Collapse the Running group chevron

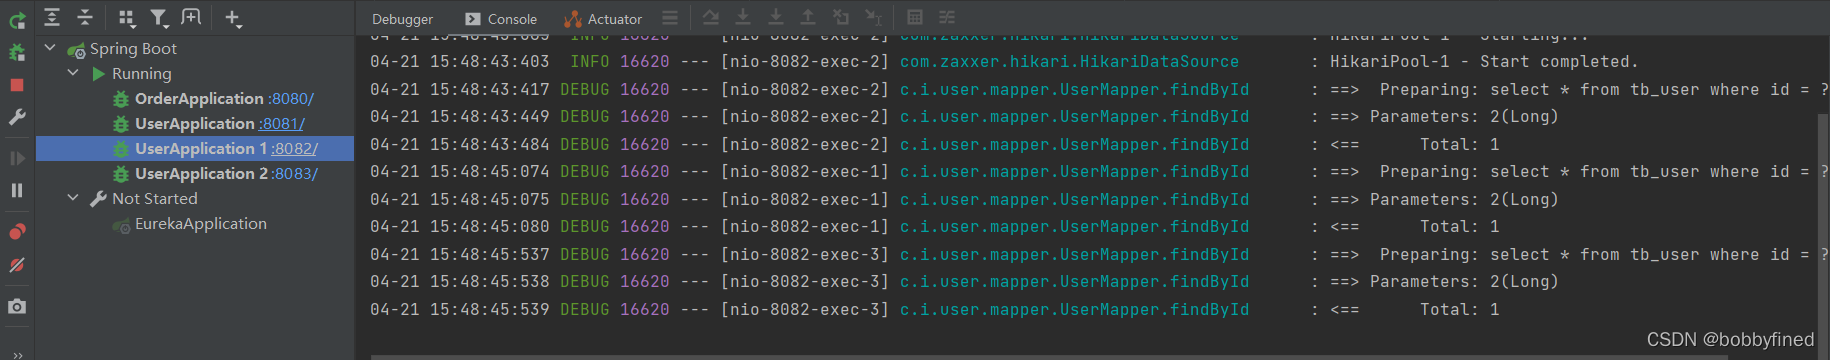73,72
